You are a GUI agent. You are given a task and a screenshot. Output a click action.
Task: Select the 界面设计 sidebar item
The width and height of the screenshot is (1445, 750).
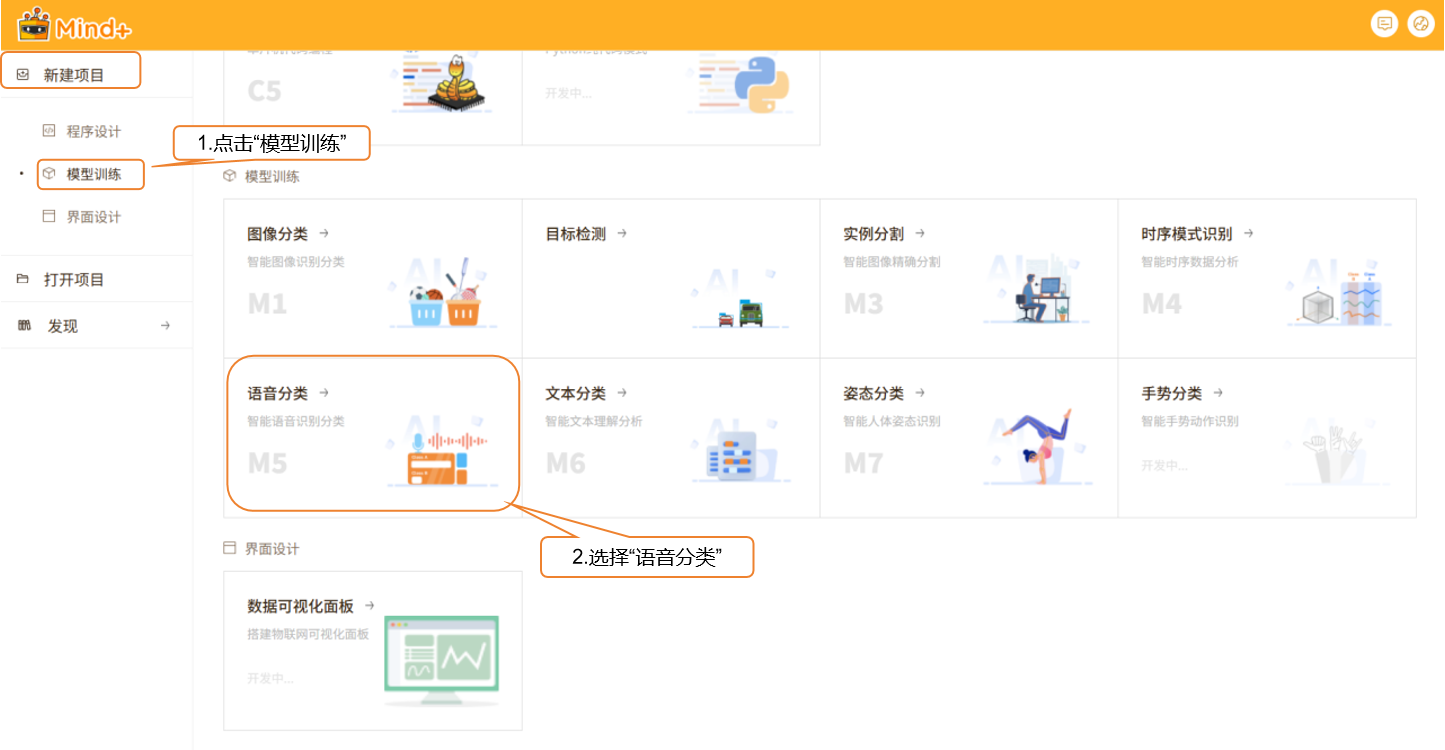[93, 217]
